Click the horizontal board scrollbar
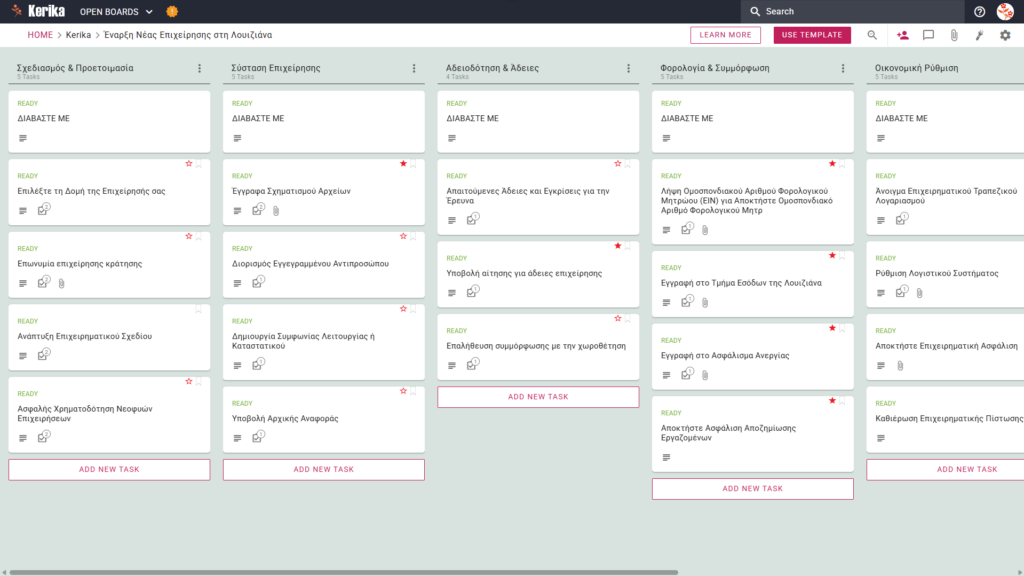Screen dimensions: 1024x576 (x=344, y=572)
